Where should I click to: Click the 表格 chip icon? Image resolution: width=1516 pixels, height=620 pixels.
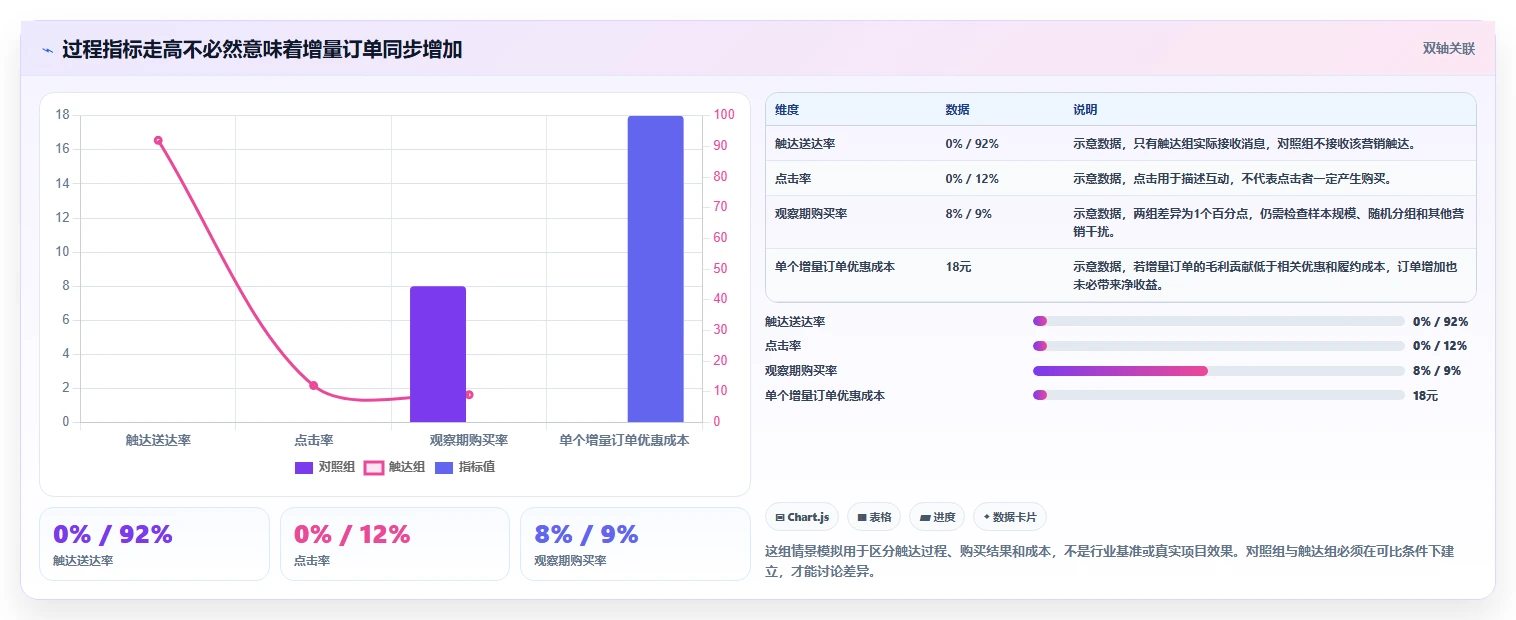pos(861,518)
